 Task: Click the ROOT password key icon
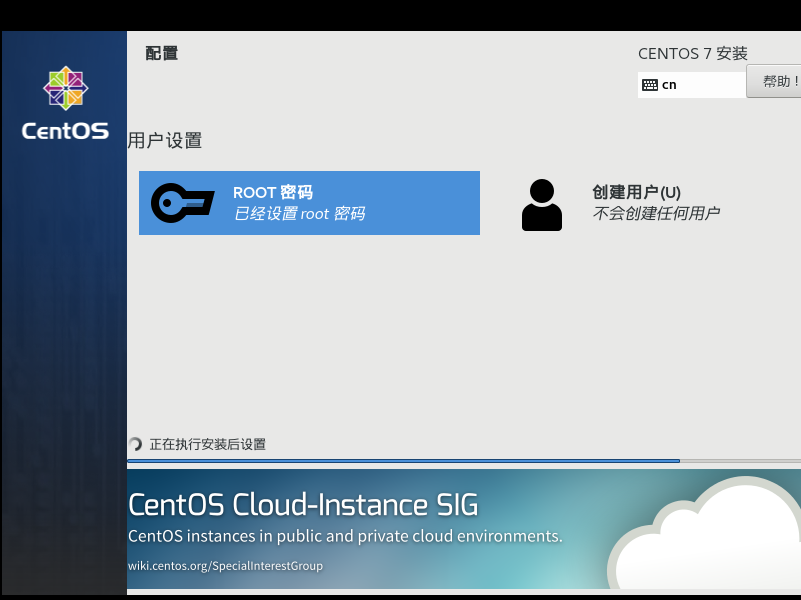coord(182,203)
